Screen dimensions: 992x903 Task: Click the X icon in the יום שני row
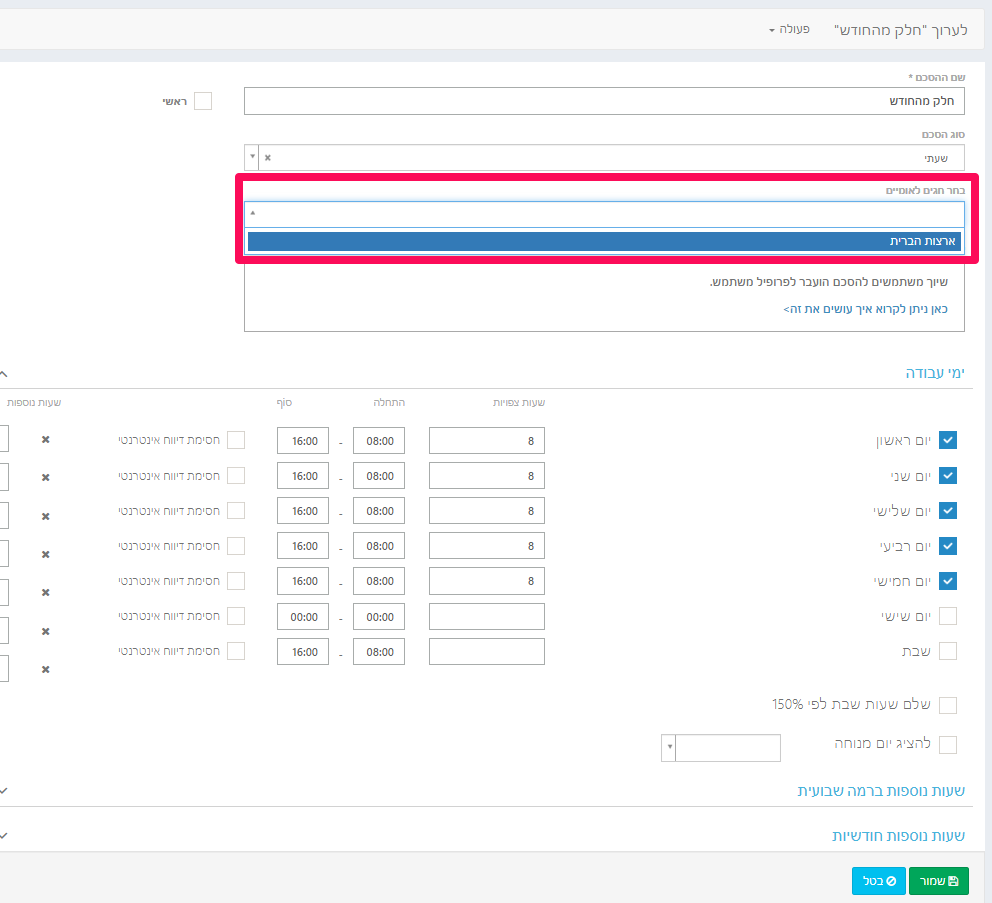click(x=45, y=478)
